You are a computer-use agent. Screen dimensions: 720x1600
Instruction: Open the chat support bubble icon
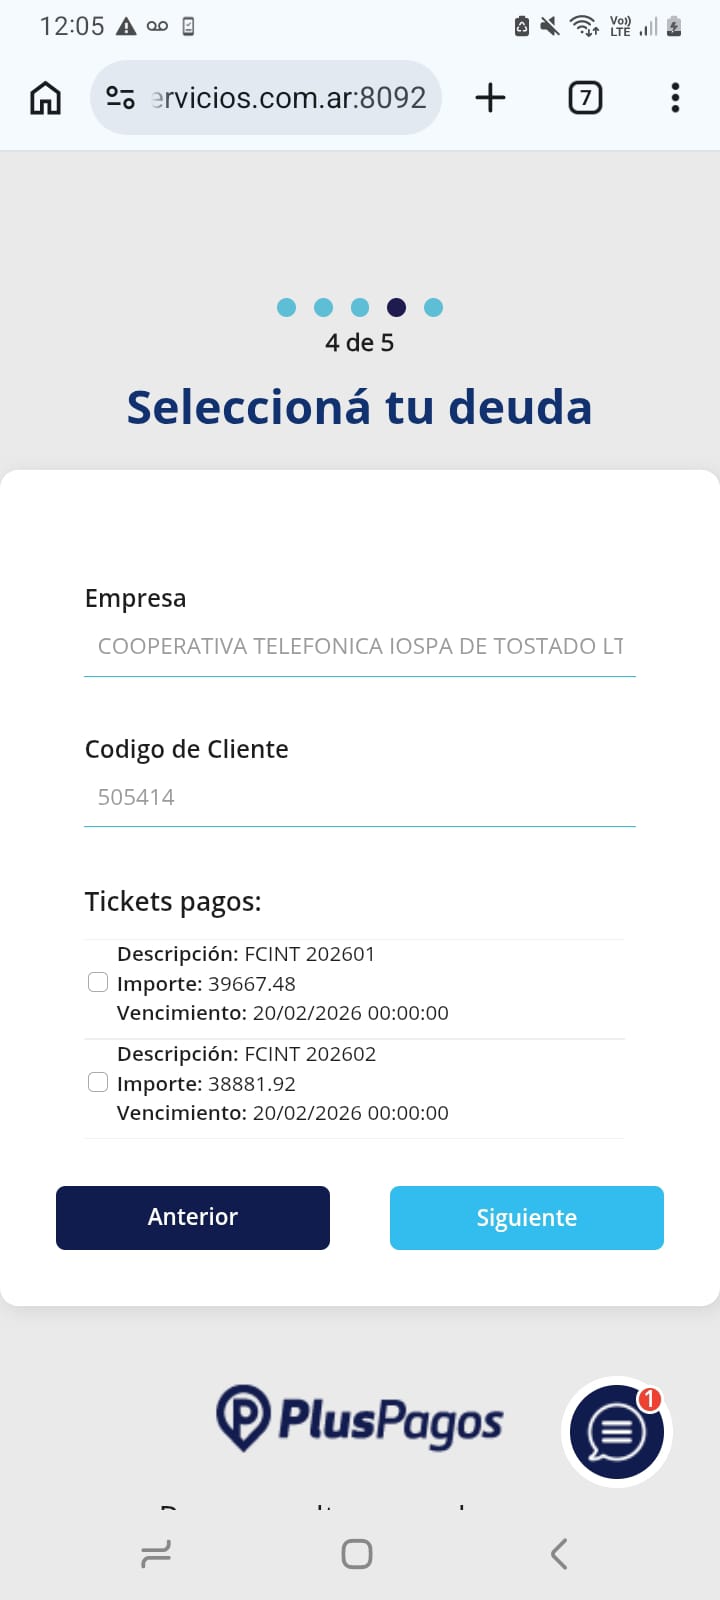click(616, 1432)
